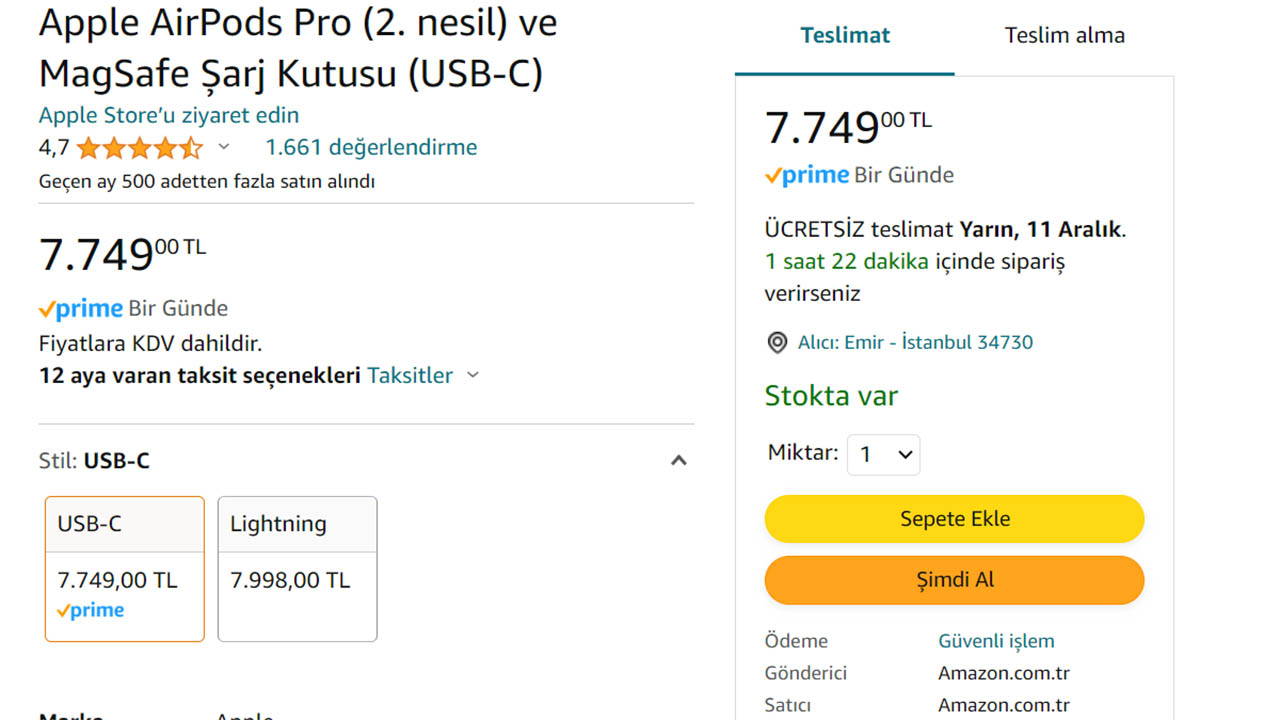Open the Miktar quantity dropdown
The width and height of the screenshot is (1280, 720).
point(883,455)
